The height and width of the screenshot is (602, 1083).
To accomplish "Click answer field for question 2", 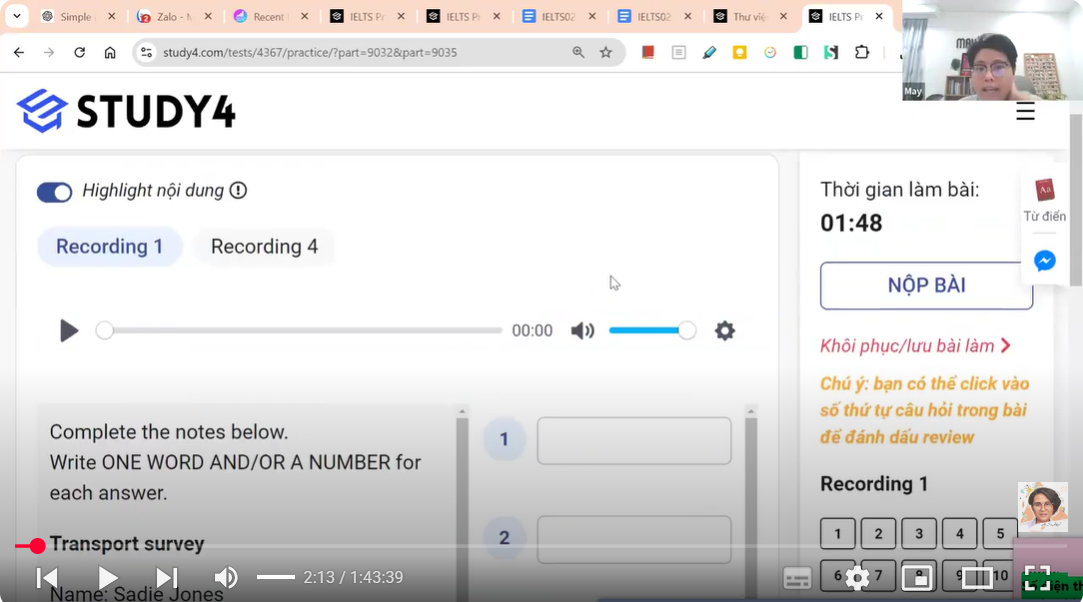I will click(x=634, y=539).
